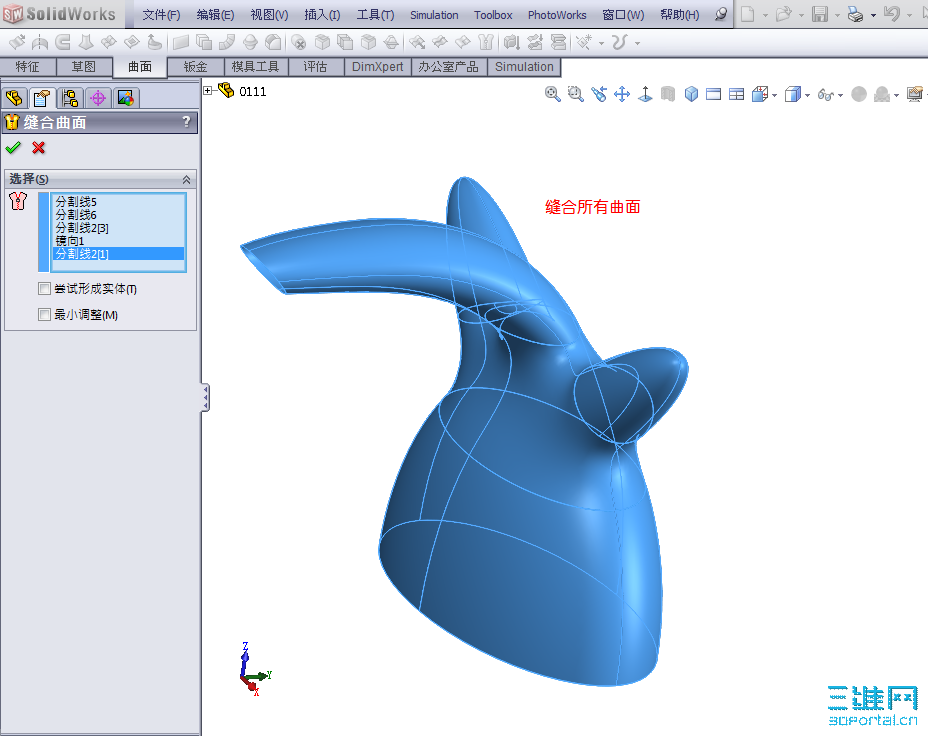Viewport: 928px width, 736px height.
Task: Switch to the 特征 tab
Action: tap(28, 67)
